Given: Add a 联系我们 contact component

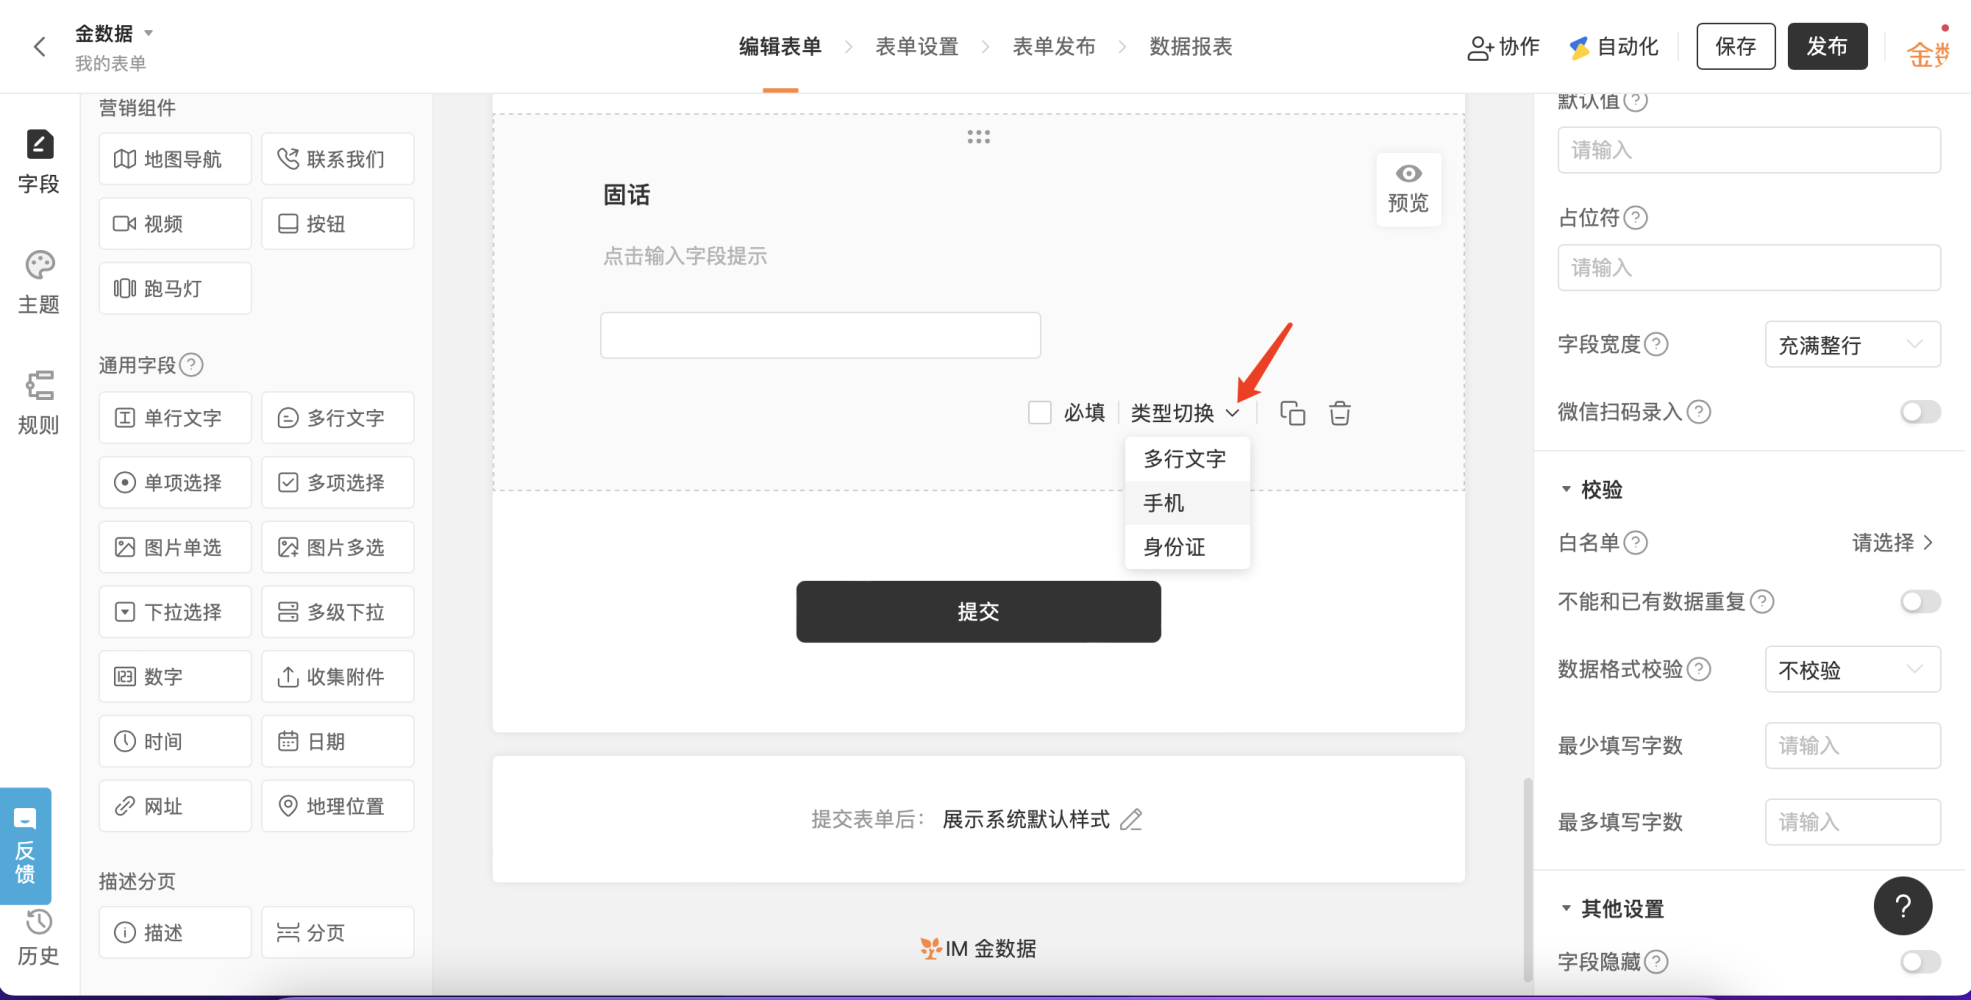Looking at the screenshot, I should 338,159.
